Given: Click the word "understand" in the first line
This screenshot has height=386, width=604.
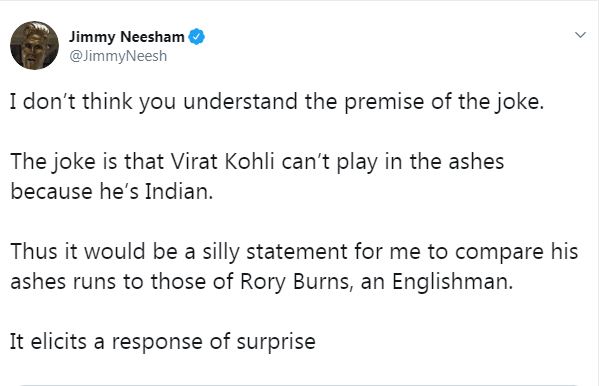Looking at the screenshot, I should (241, 102).
